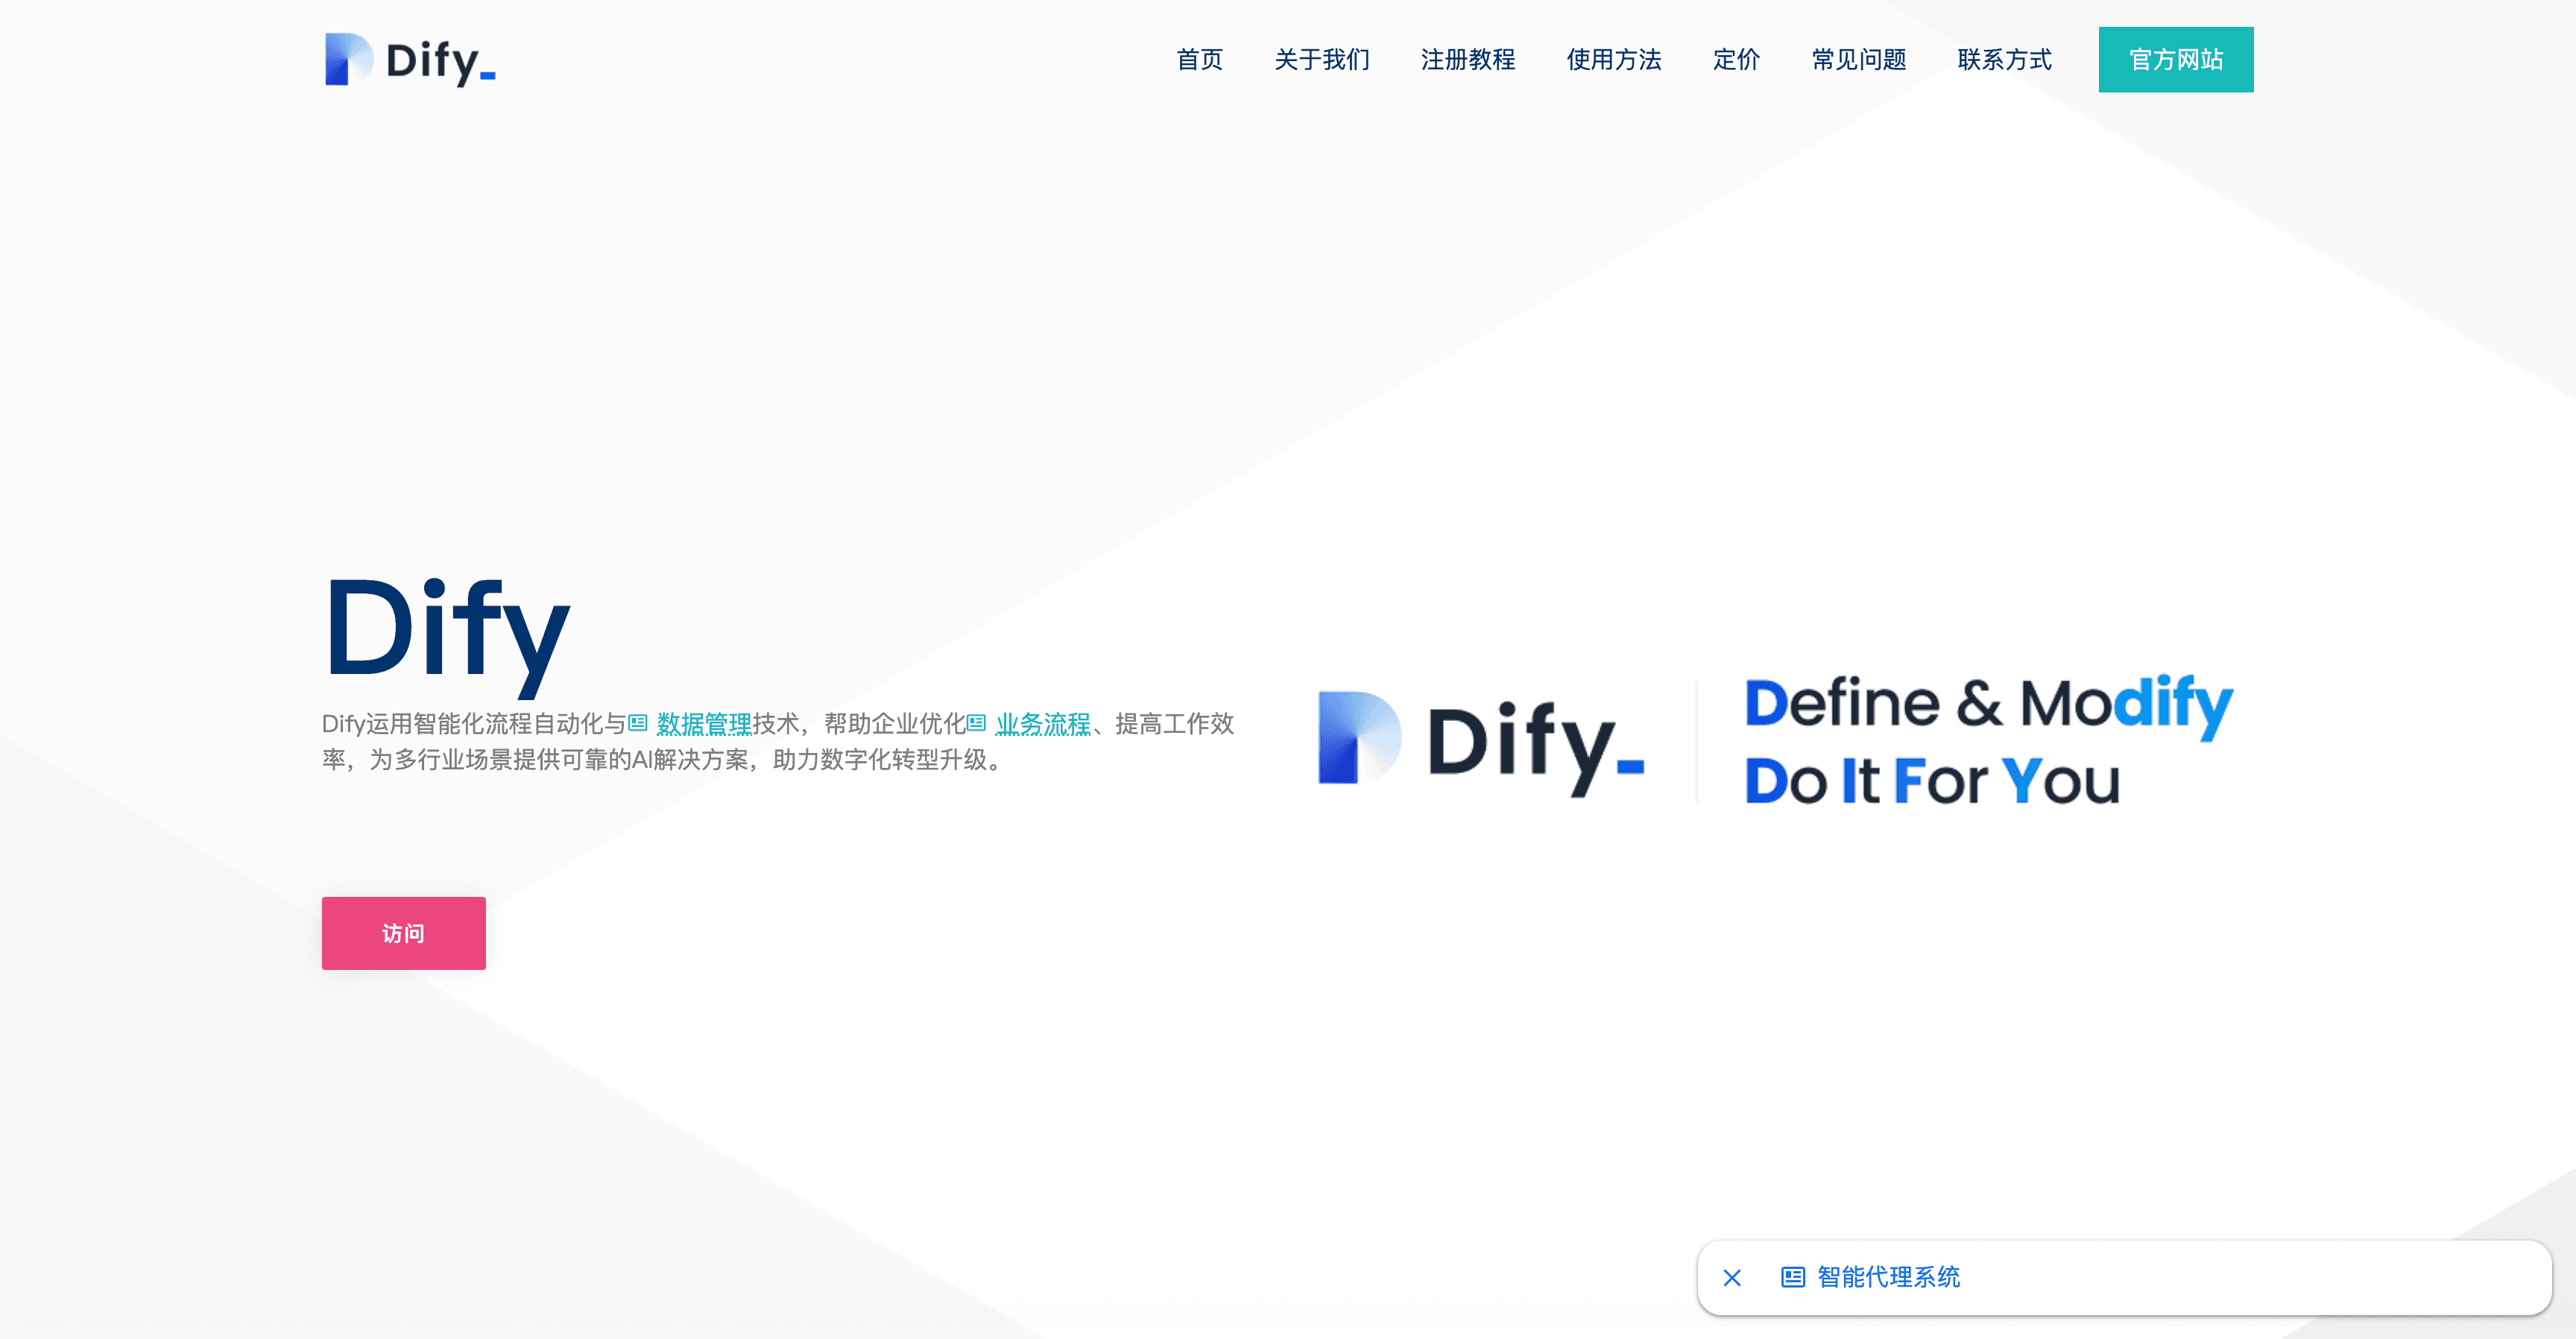Go to 关于我们 page
This screenshot has width=2576, height=1339.
click(x=1321, y=60)
